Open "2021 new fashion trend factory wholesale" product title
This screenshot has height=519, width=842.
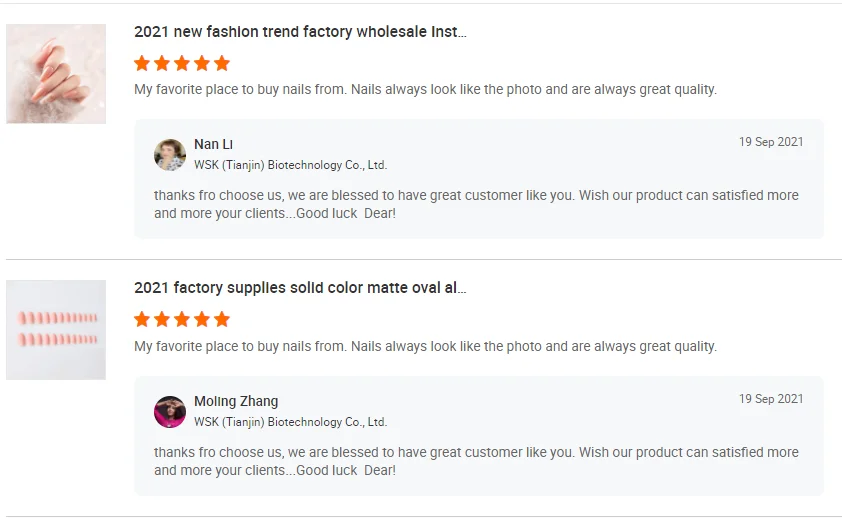(x=300, y=32)
